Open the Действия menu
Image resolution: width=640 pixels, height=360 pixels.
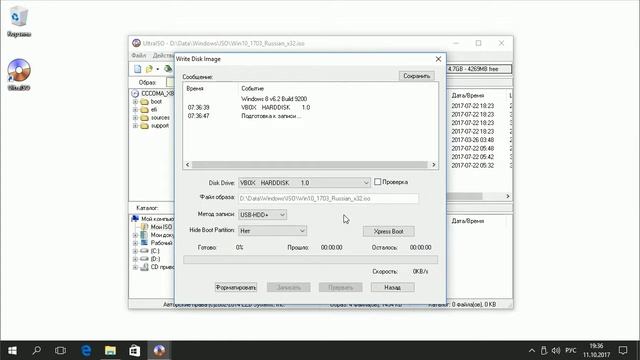coord(163,56)
